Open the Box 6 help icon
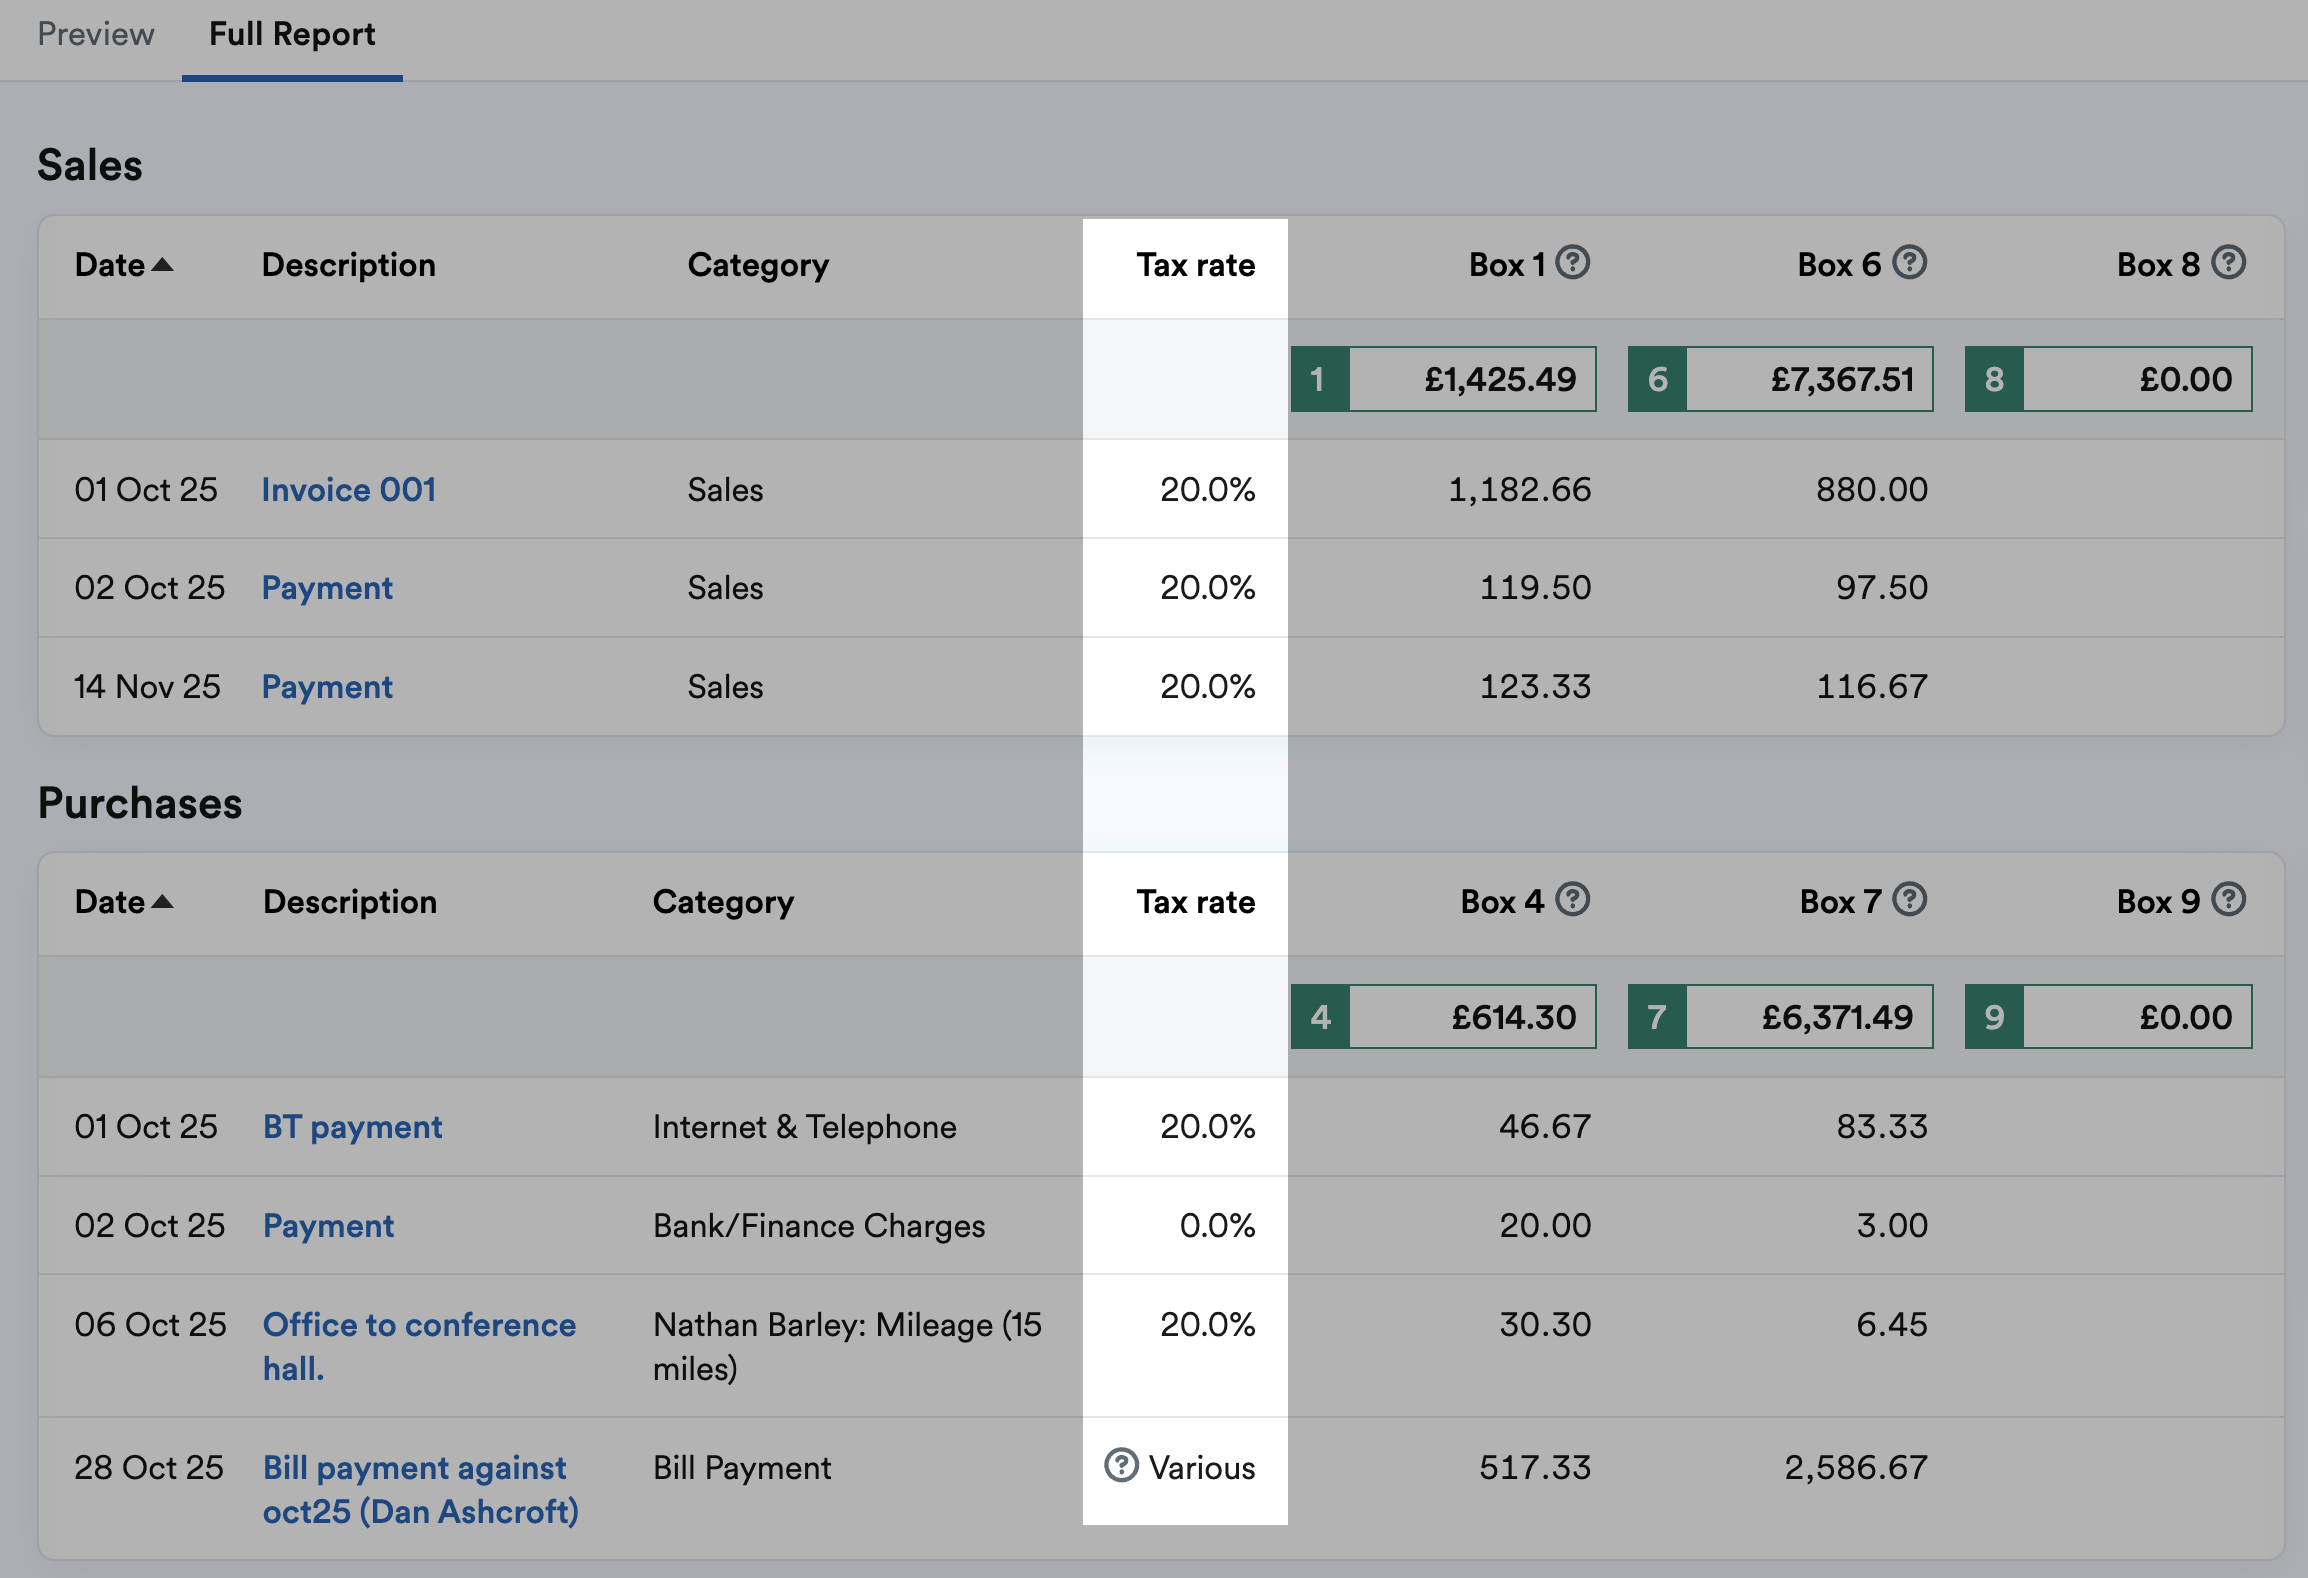Viewport: 2308px width, 1578px height. coord(1910,263)
